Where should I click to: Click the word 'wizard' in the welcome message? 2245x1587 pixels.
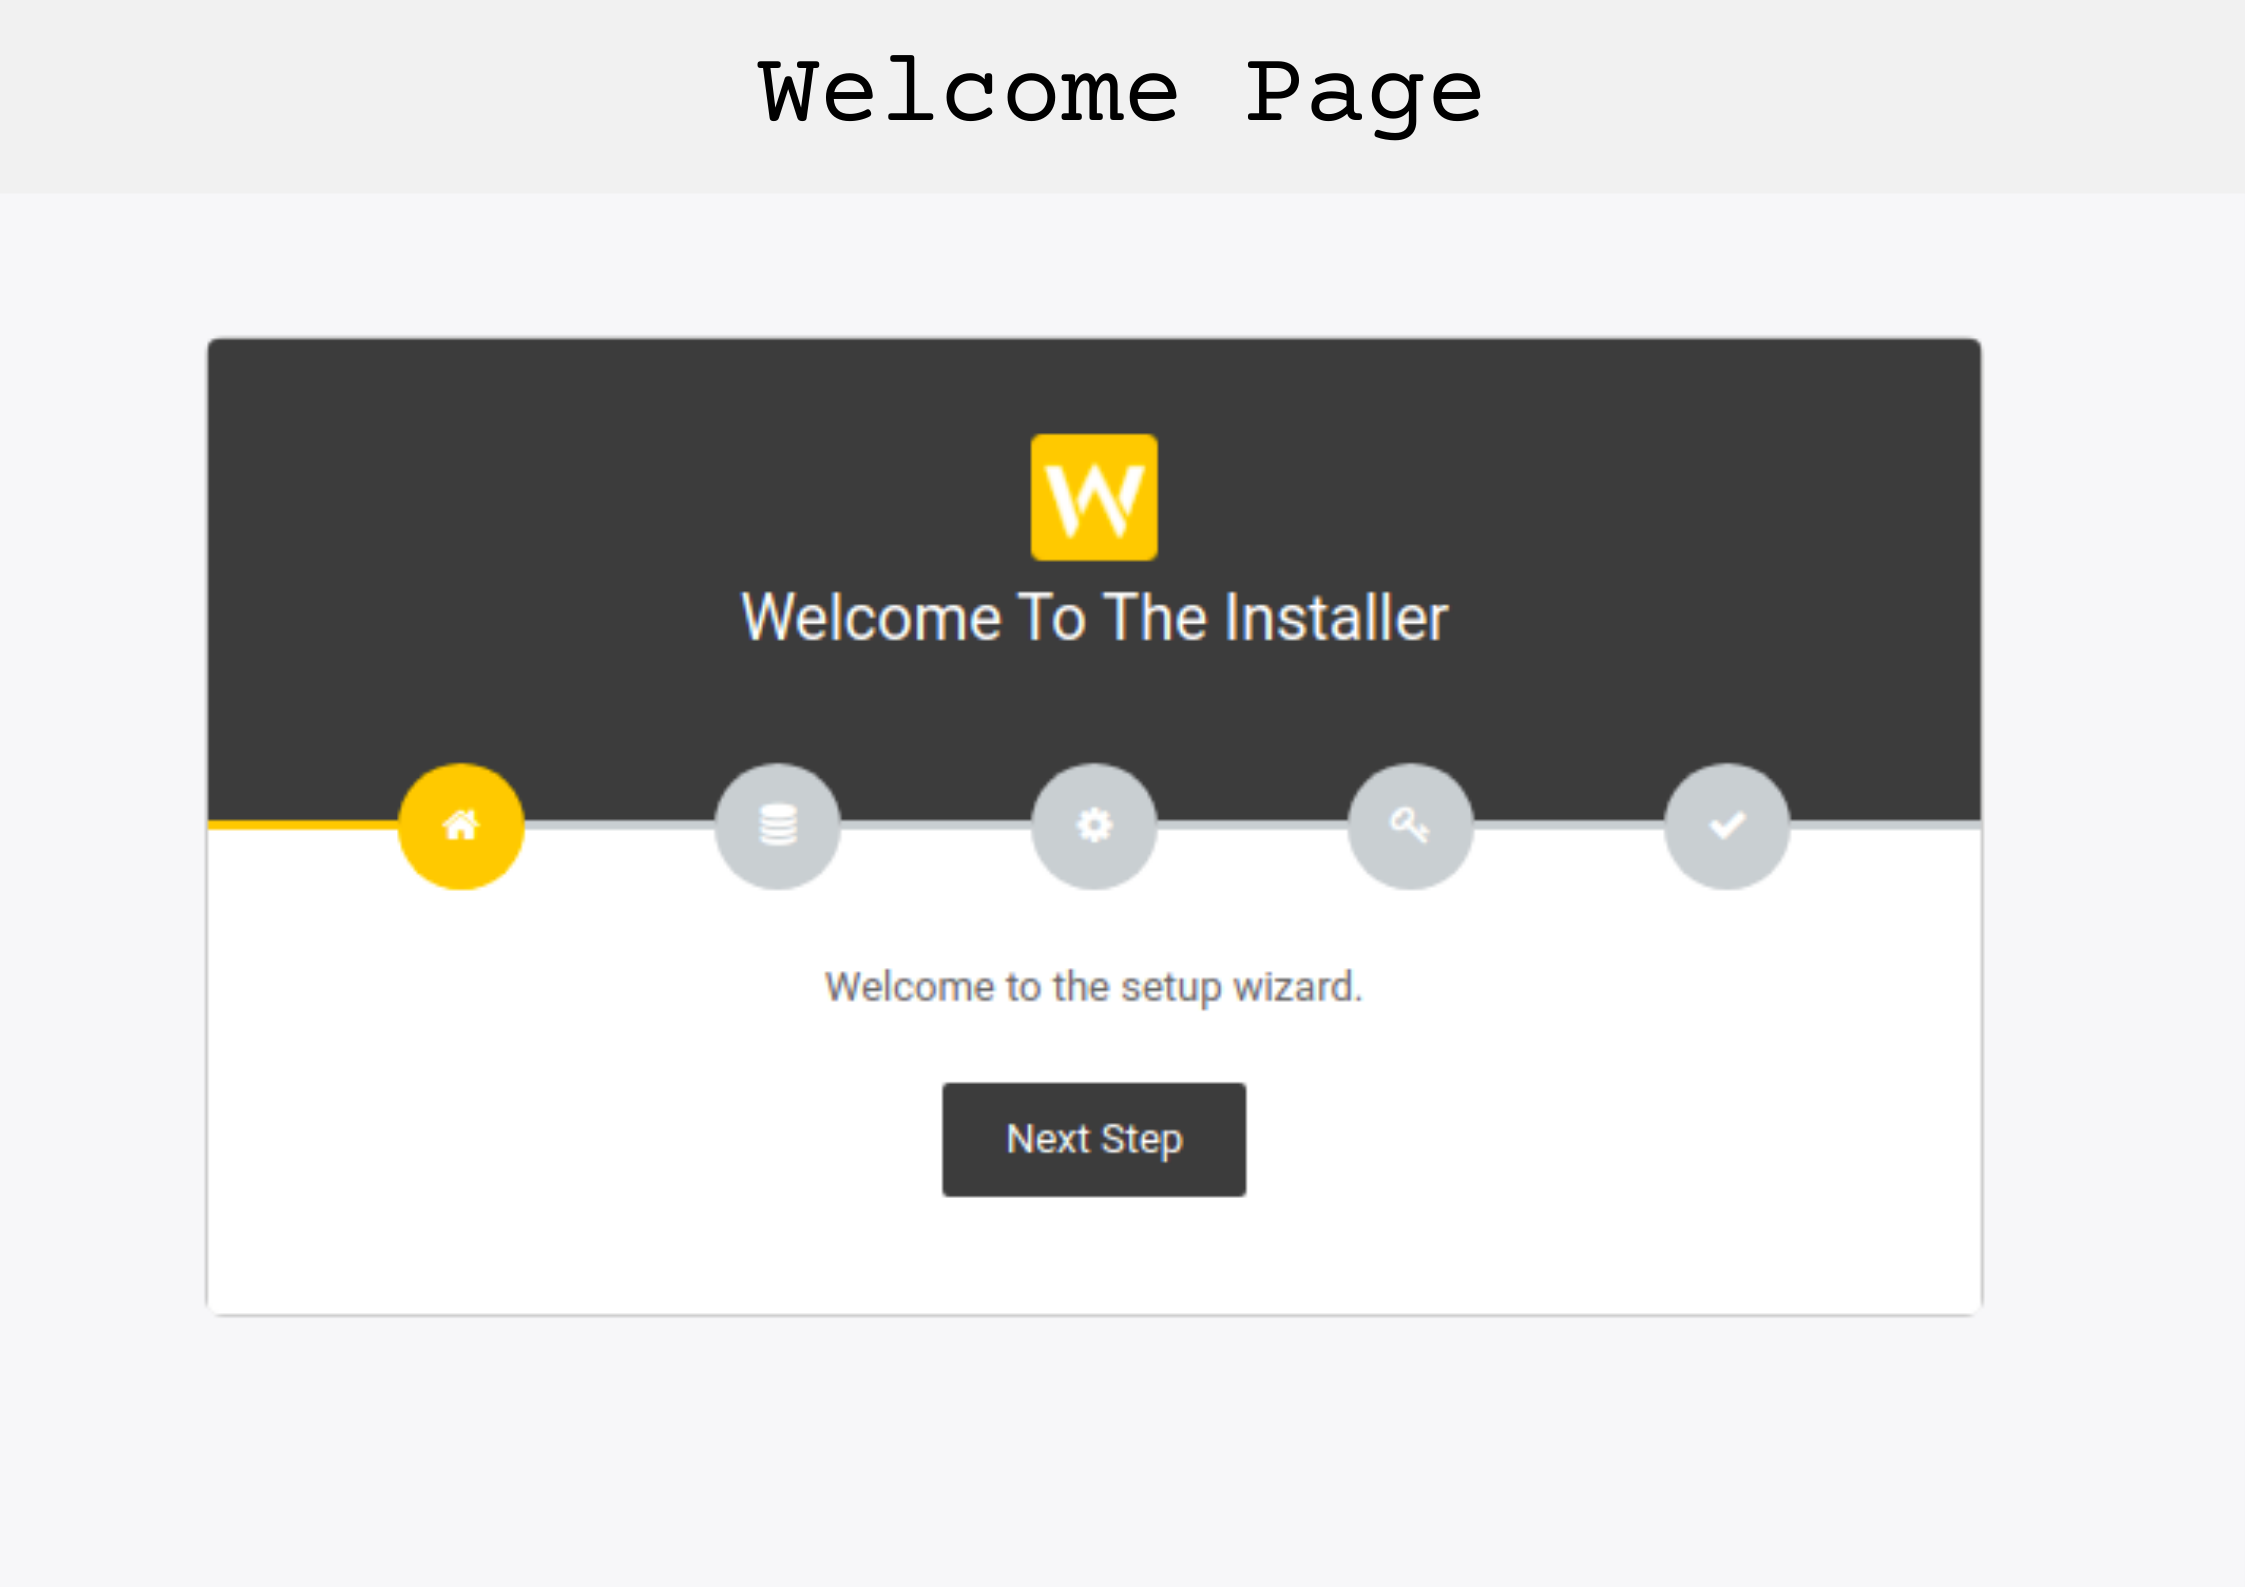pos(1293,987)
